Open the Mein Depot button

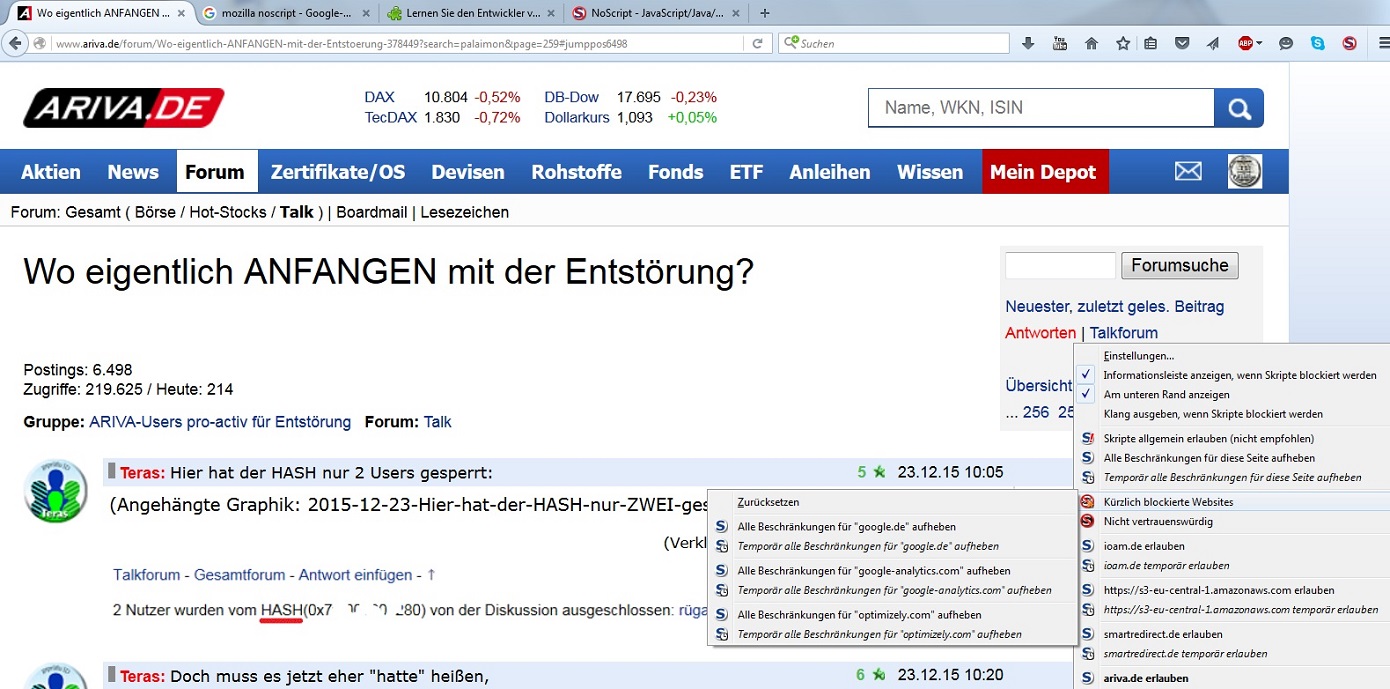click(x=1043, y=172)
